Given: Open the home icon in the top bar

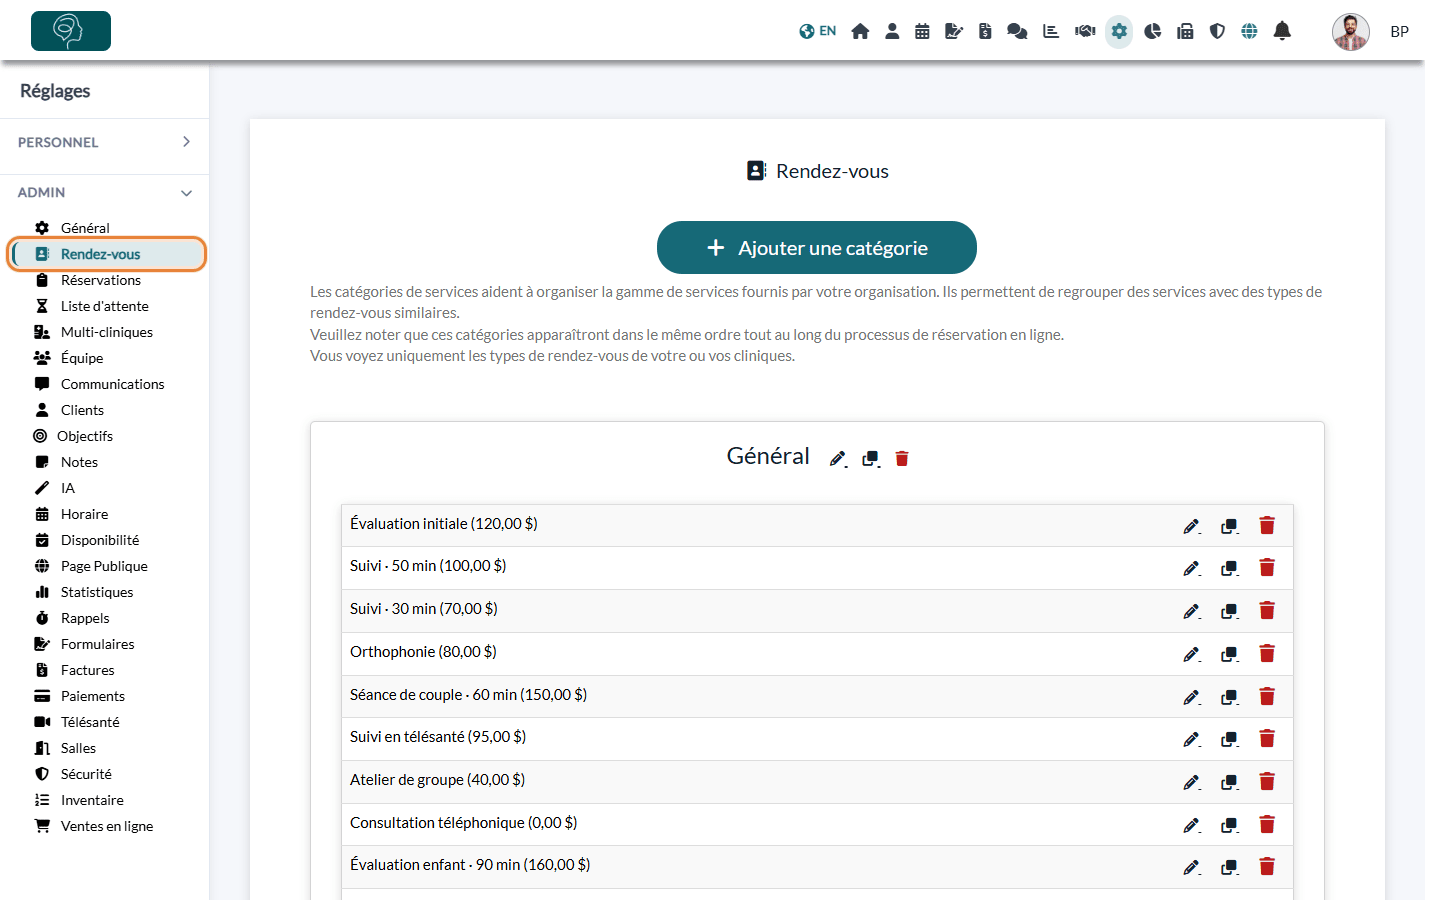Looking at the screenshot, I should tap(860, 31).
